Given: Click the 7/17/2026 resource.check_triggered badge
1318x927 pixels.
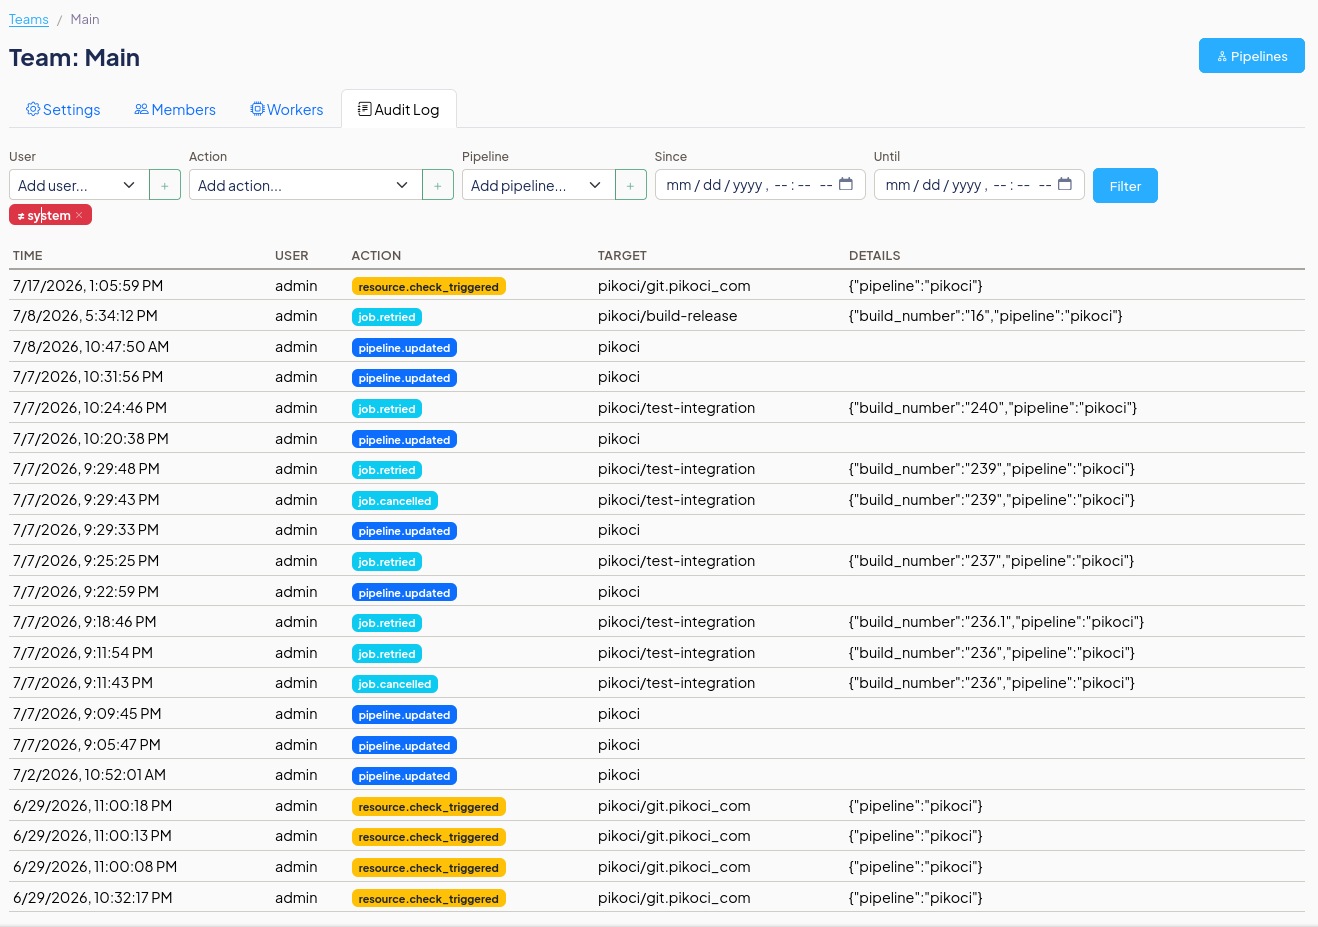Looking at the screenshot, I should 429,287.
